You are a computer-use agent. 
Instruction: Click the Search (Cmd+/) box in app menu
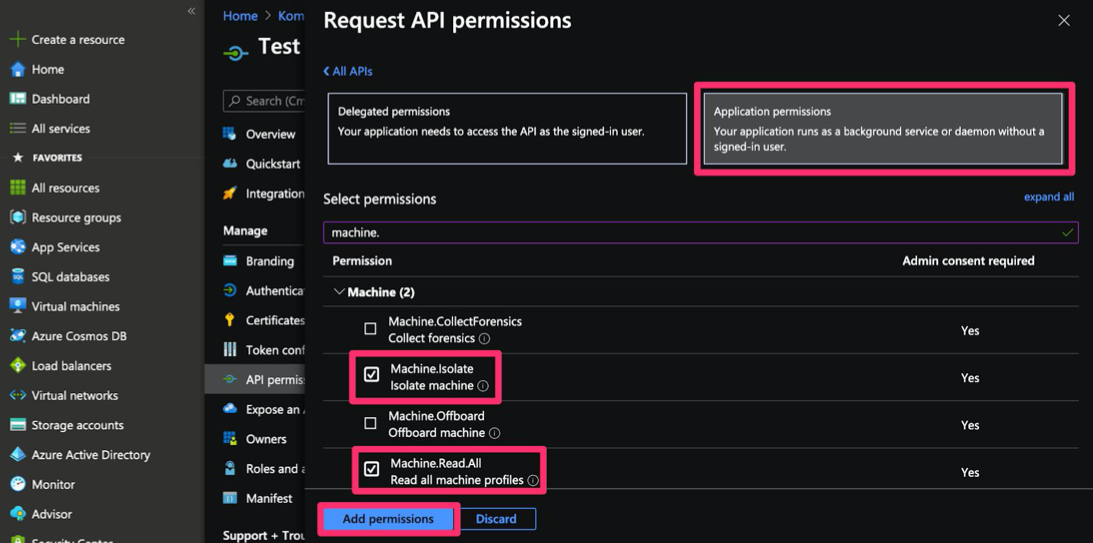point(264,101)
